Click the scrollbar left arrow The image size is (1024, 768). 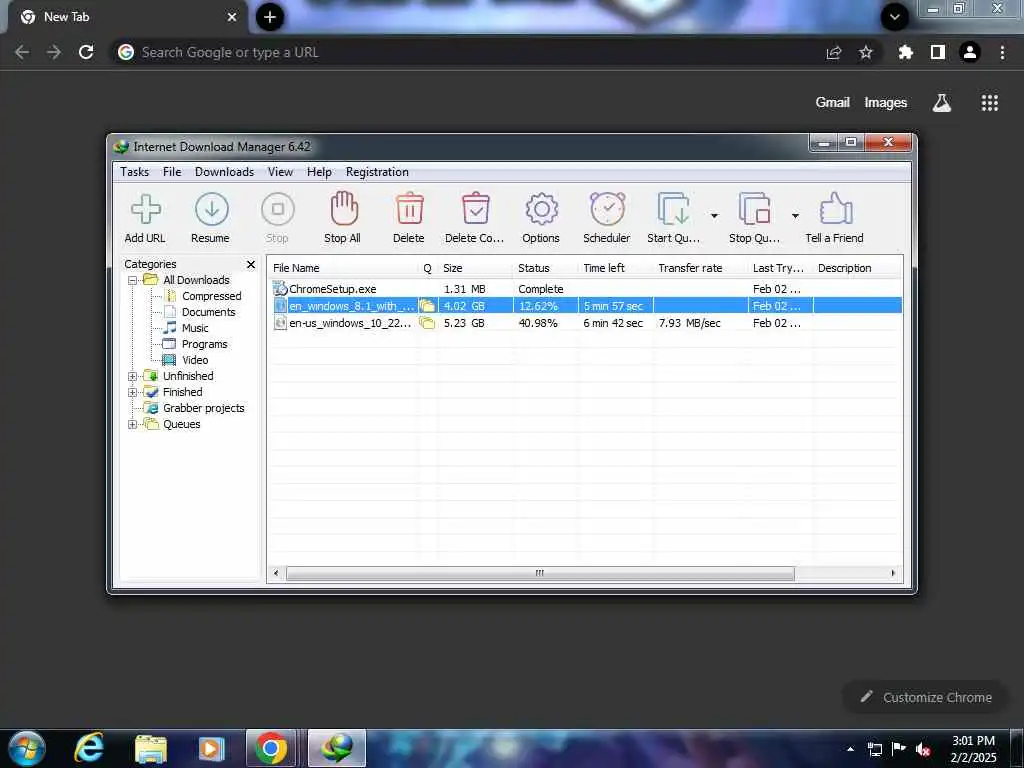[x=276, y=573]
